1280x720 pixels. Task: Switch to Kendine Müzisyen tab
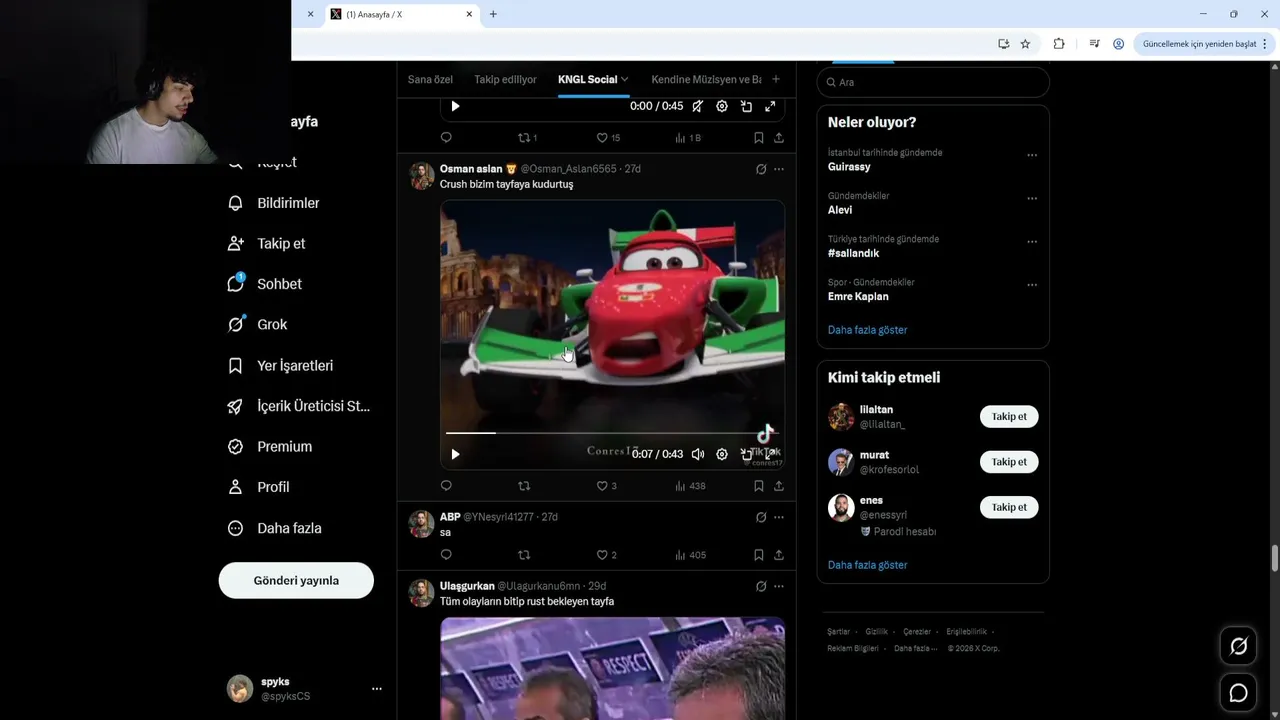pos(706,79)
